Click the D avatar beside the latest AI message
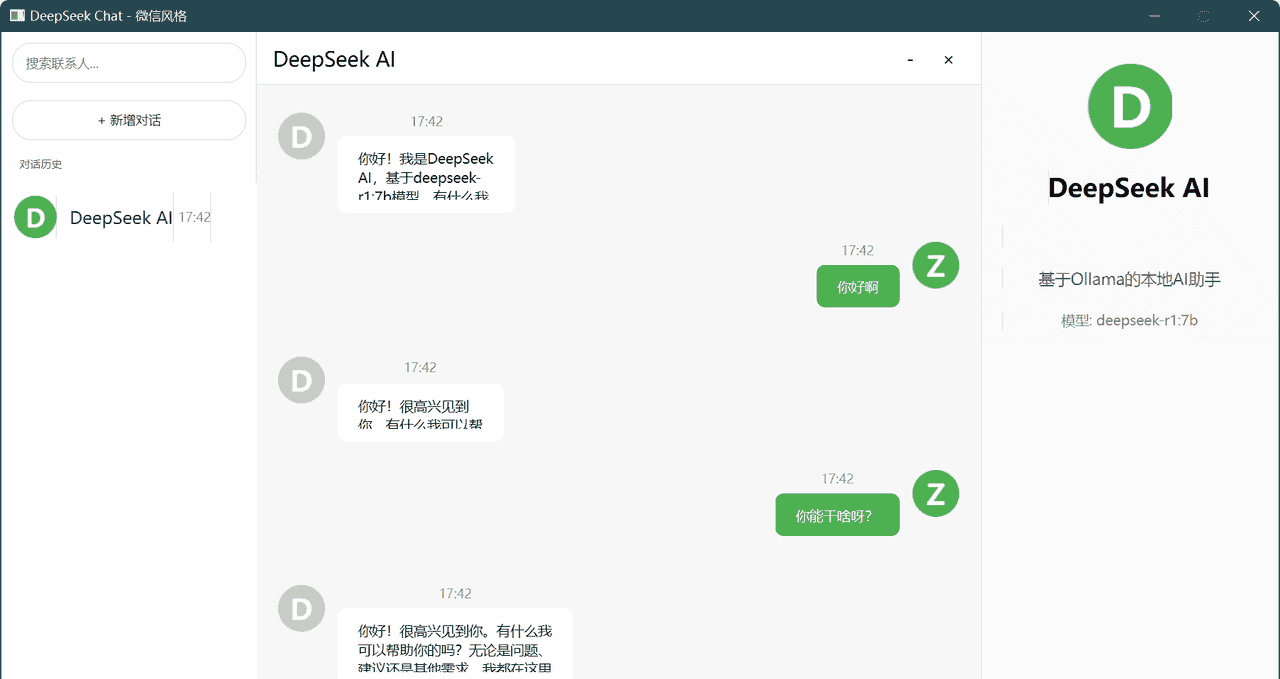The image size is (1280, 679). [x=301, y=608]
